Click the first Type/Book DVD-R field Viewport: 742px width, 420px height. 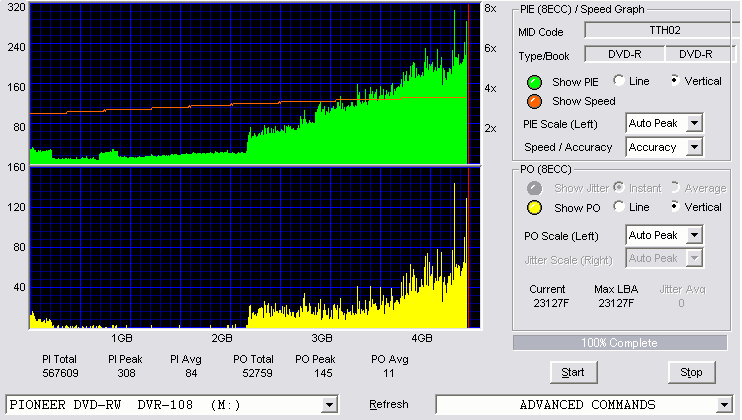pyautogui.click(x=625, y=54)
